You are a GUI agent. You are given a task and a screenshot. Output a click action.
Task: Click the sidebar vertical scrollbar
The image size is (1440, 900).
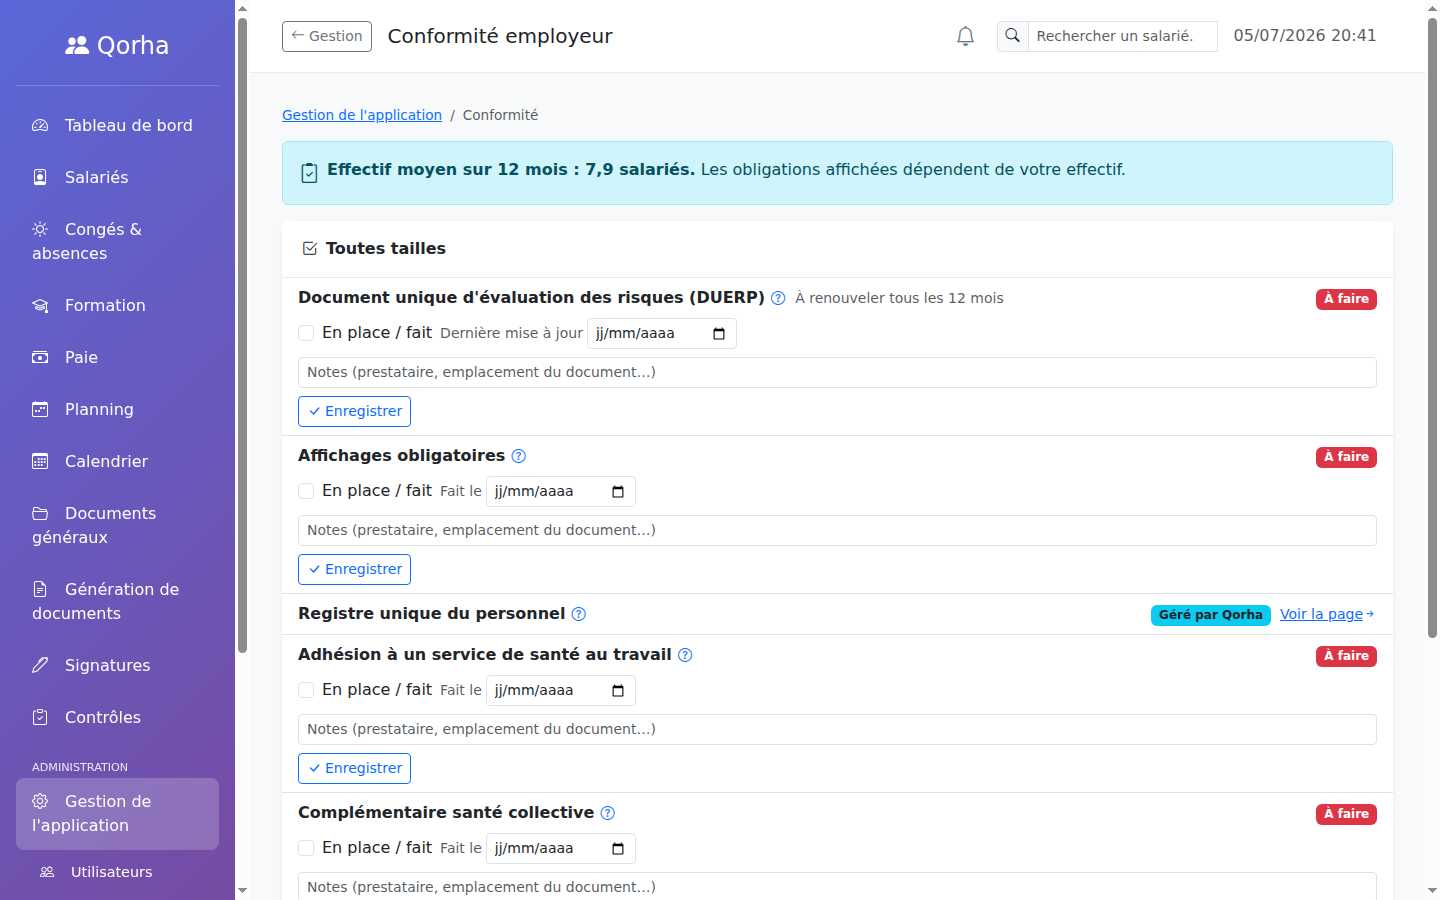[242, 335]
